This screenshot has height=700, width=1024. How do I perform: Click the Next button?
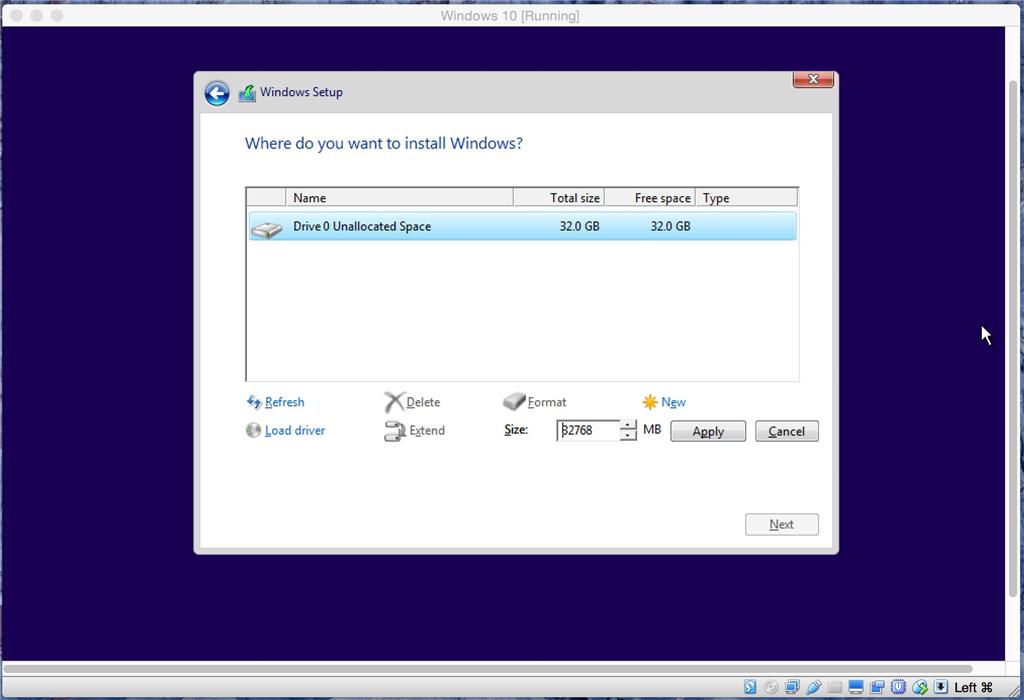coord(782,524)
